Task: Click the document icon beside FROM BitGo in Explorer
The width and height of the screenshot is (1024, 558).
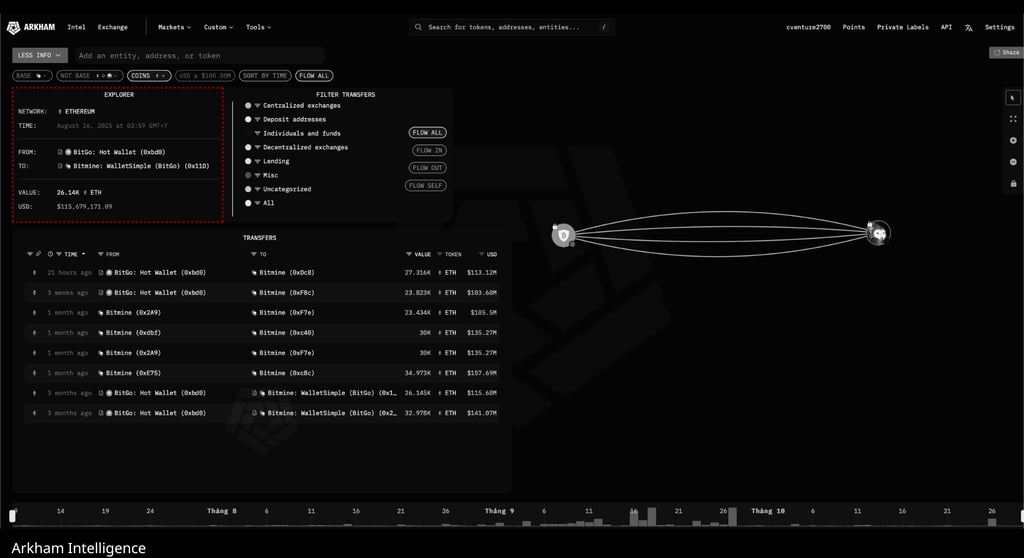Action: [x=60, y=152]
